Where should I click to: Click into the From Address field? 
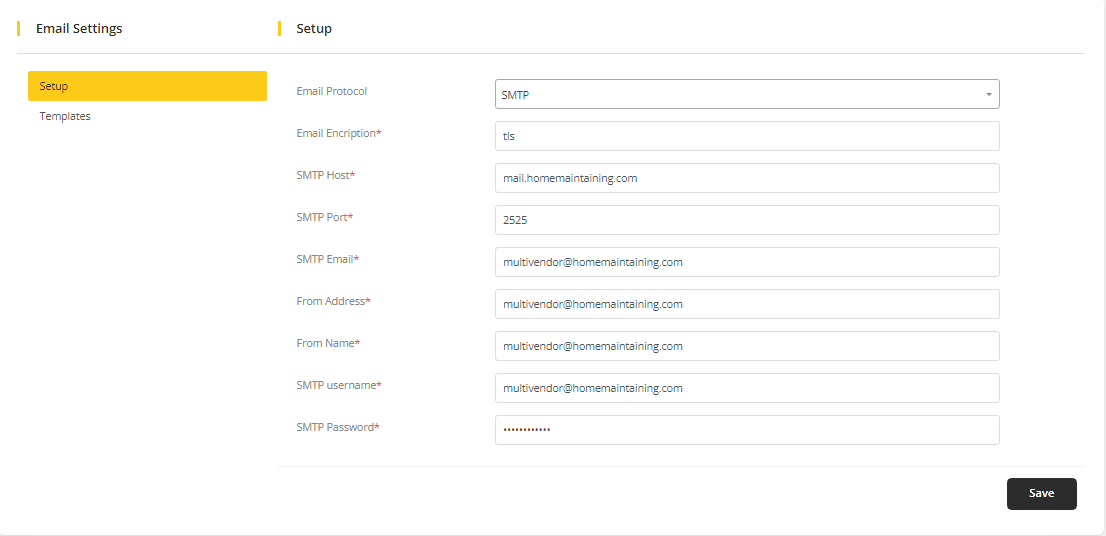pyautogui.click(x=747, y=304)
